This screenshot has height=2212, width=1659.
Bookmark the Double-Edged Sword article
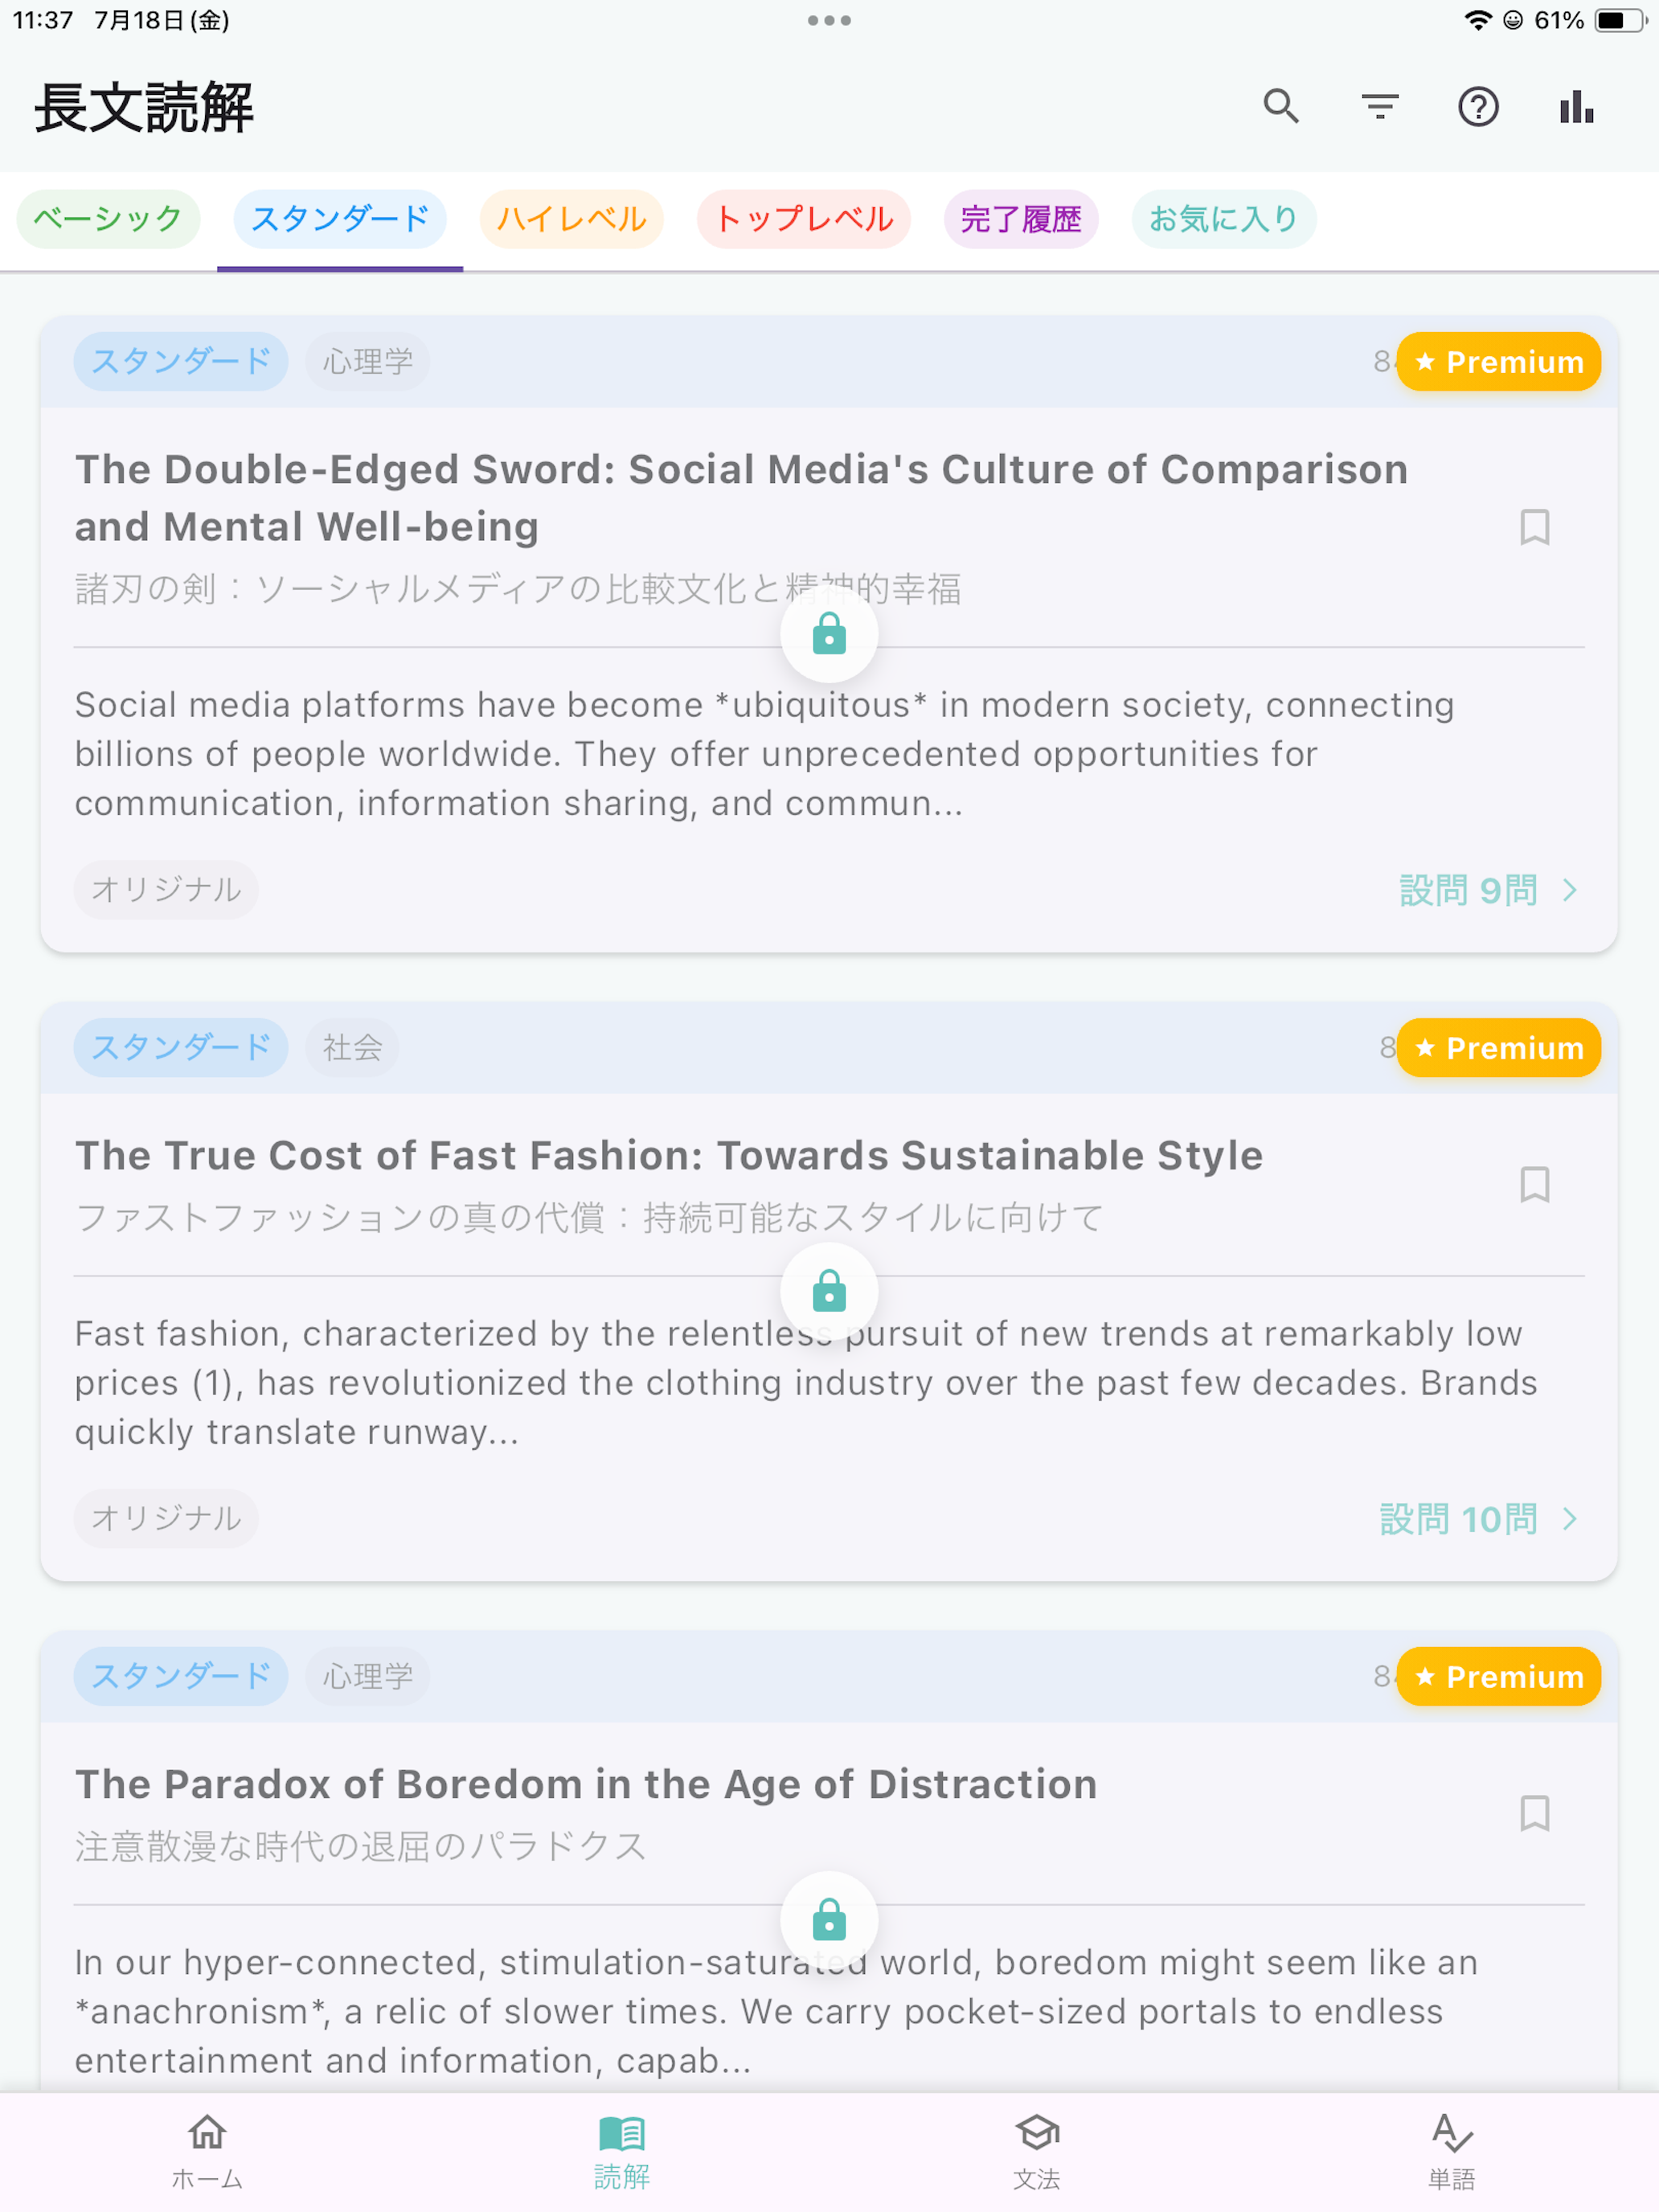[1534, 527]
